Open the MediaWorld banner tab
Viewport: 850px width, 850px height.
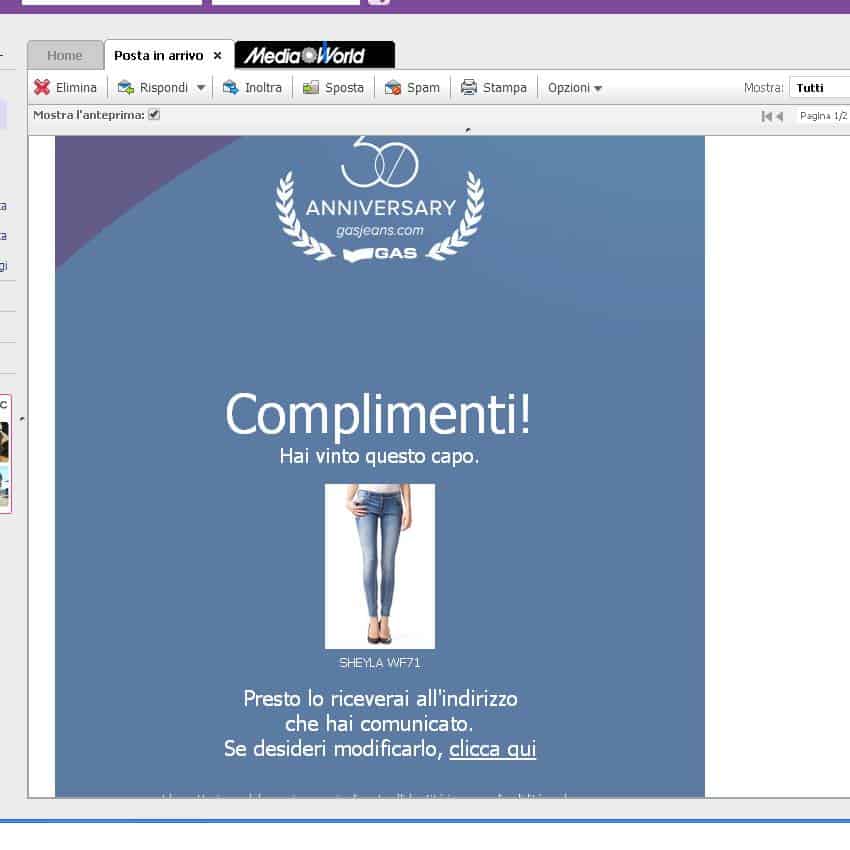[314, 55]
